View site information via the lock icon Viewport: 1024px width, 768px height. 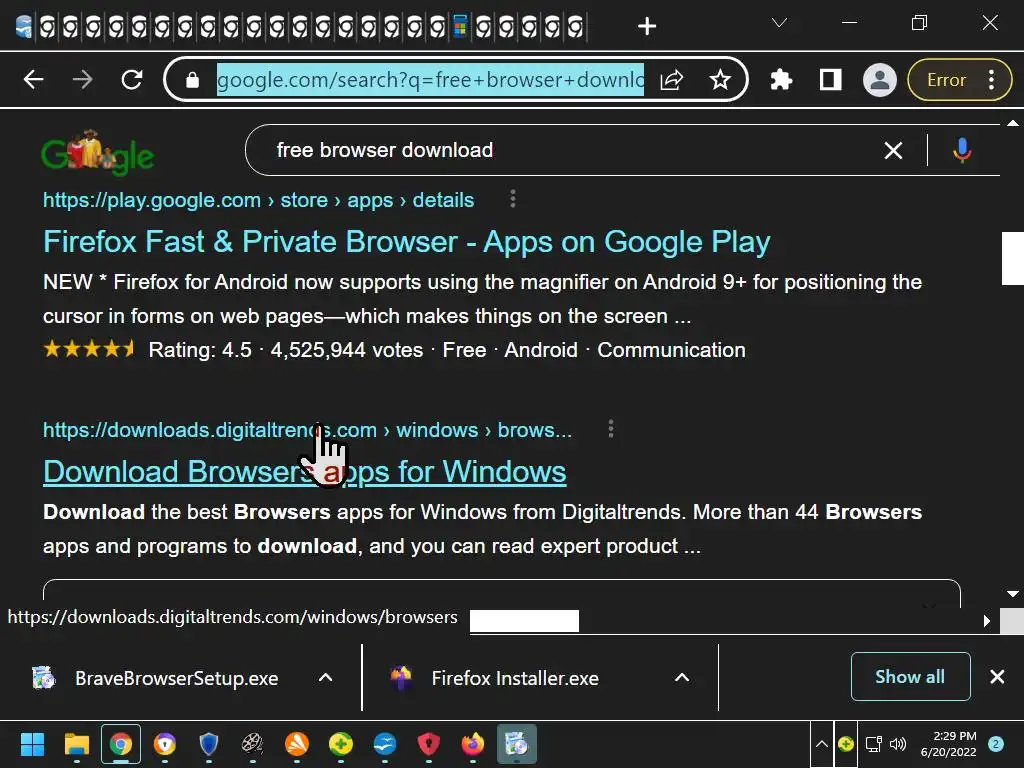click(192, 80)
